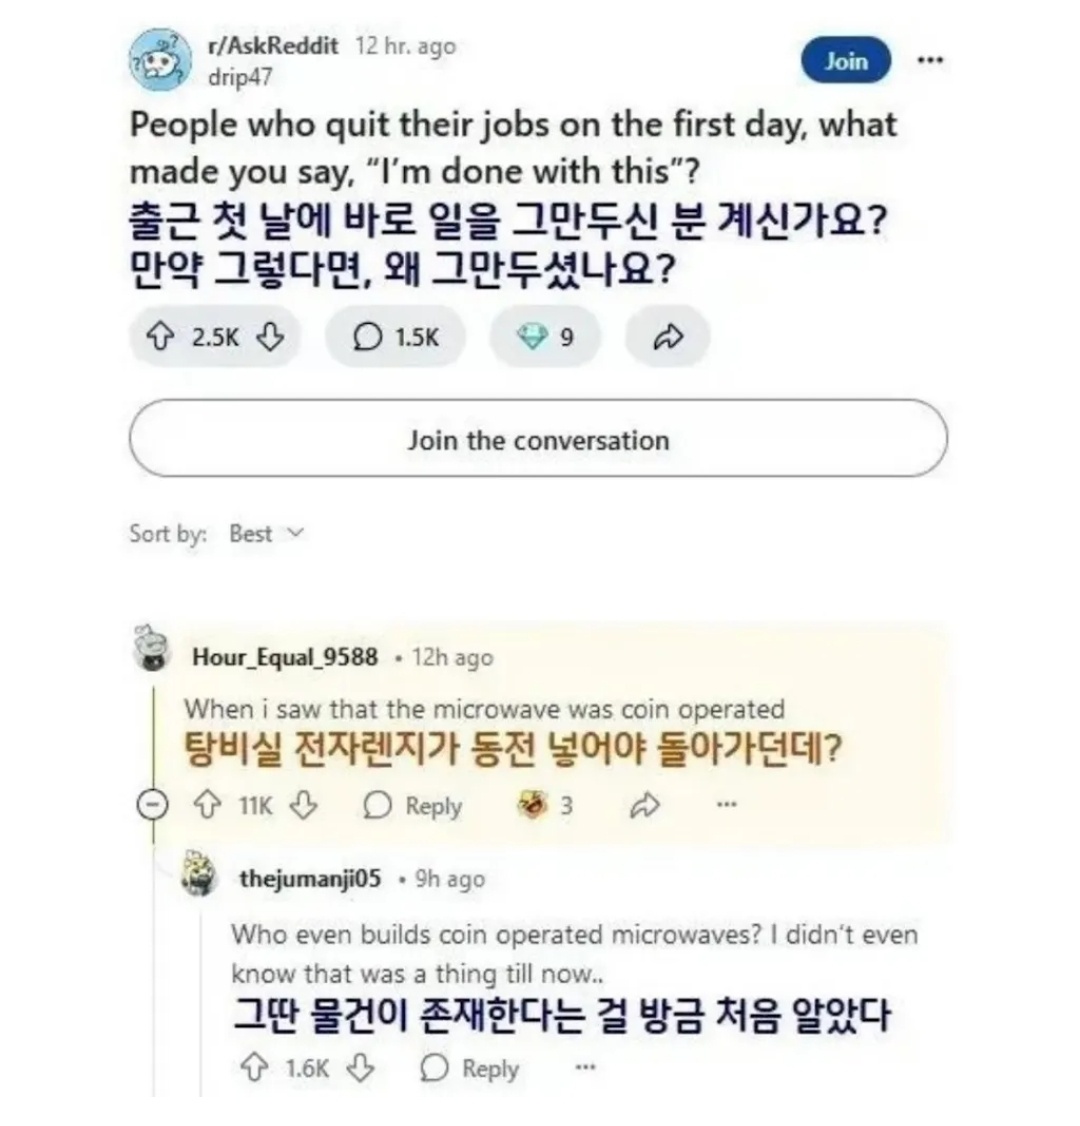This screenshot has height=1126, width=1080.
Task: Reply to thejumanji05's comment
Action: click(470, 1068)
